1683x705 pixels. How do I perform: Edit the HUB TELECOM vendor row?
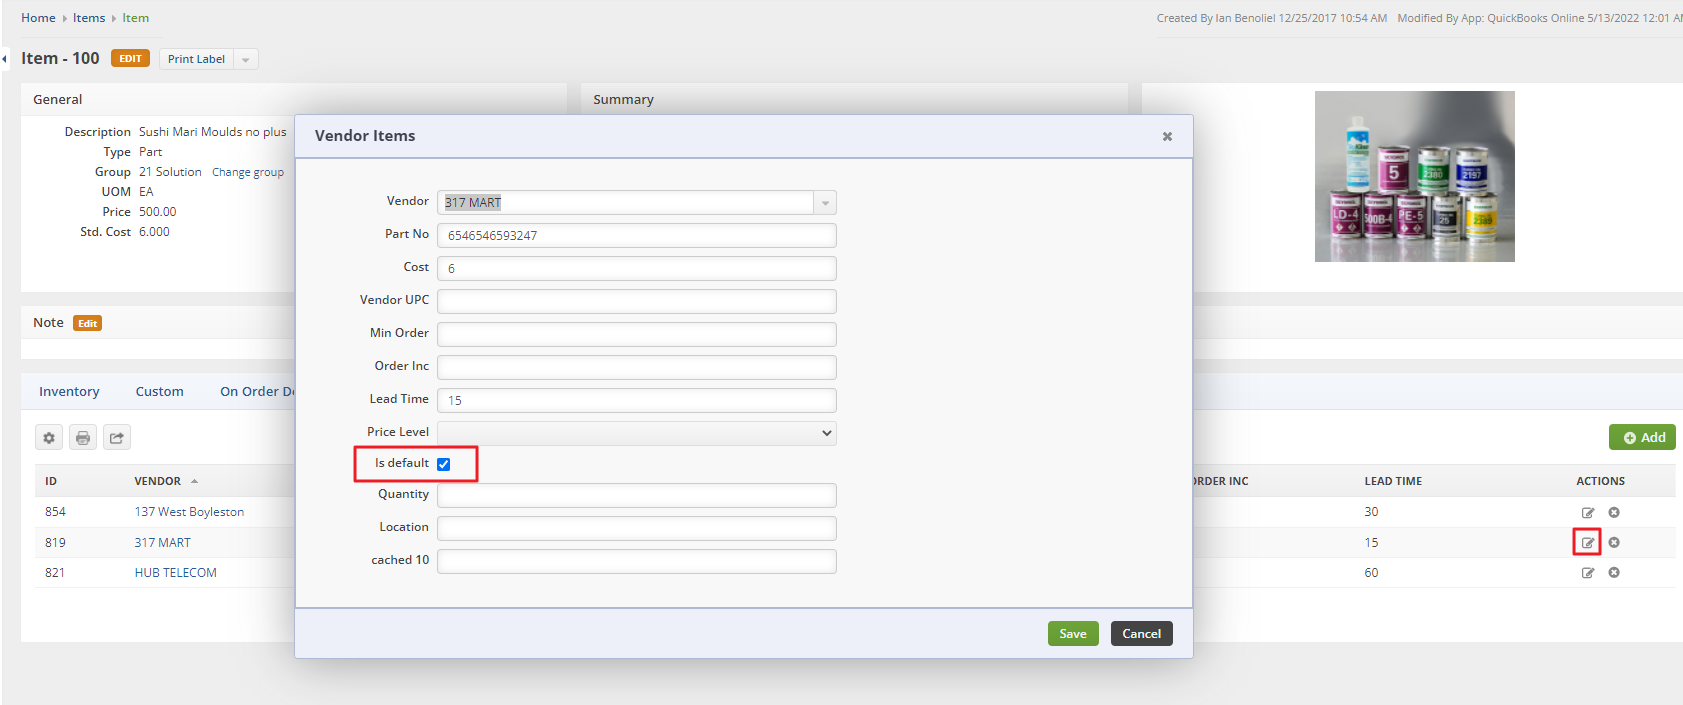click(x=1588, y=573)
